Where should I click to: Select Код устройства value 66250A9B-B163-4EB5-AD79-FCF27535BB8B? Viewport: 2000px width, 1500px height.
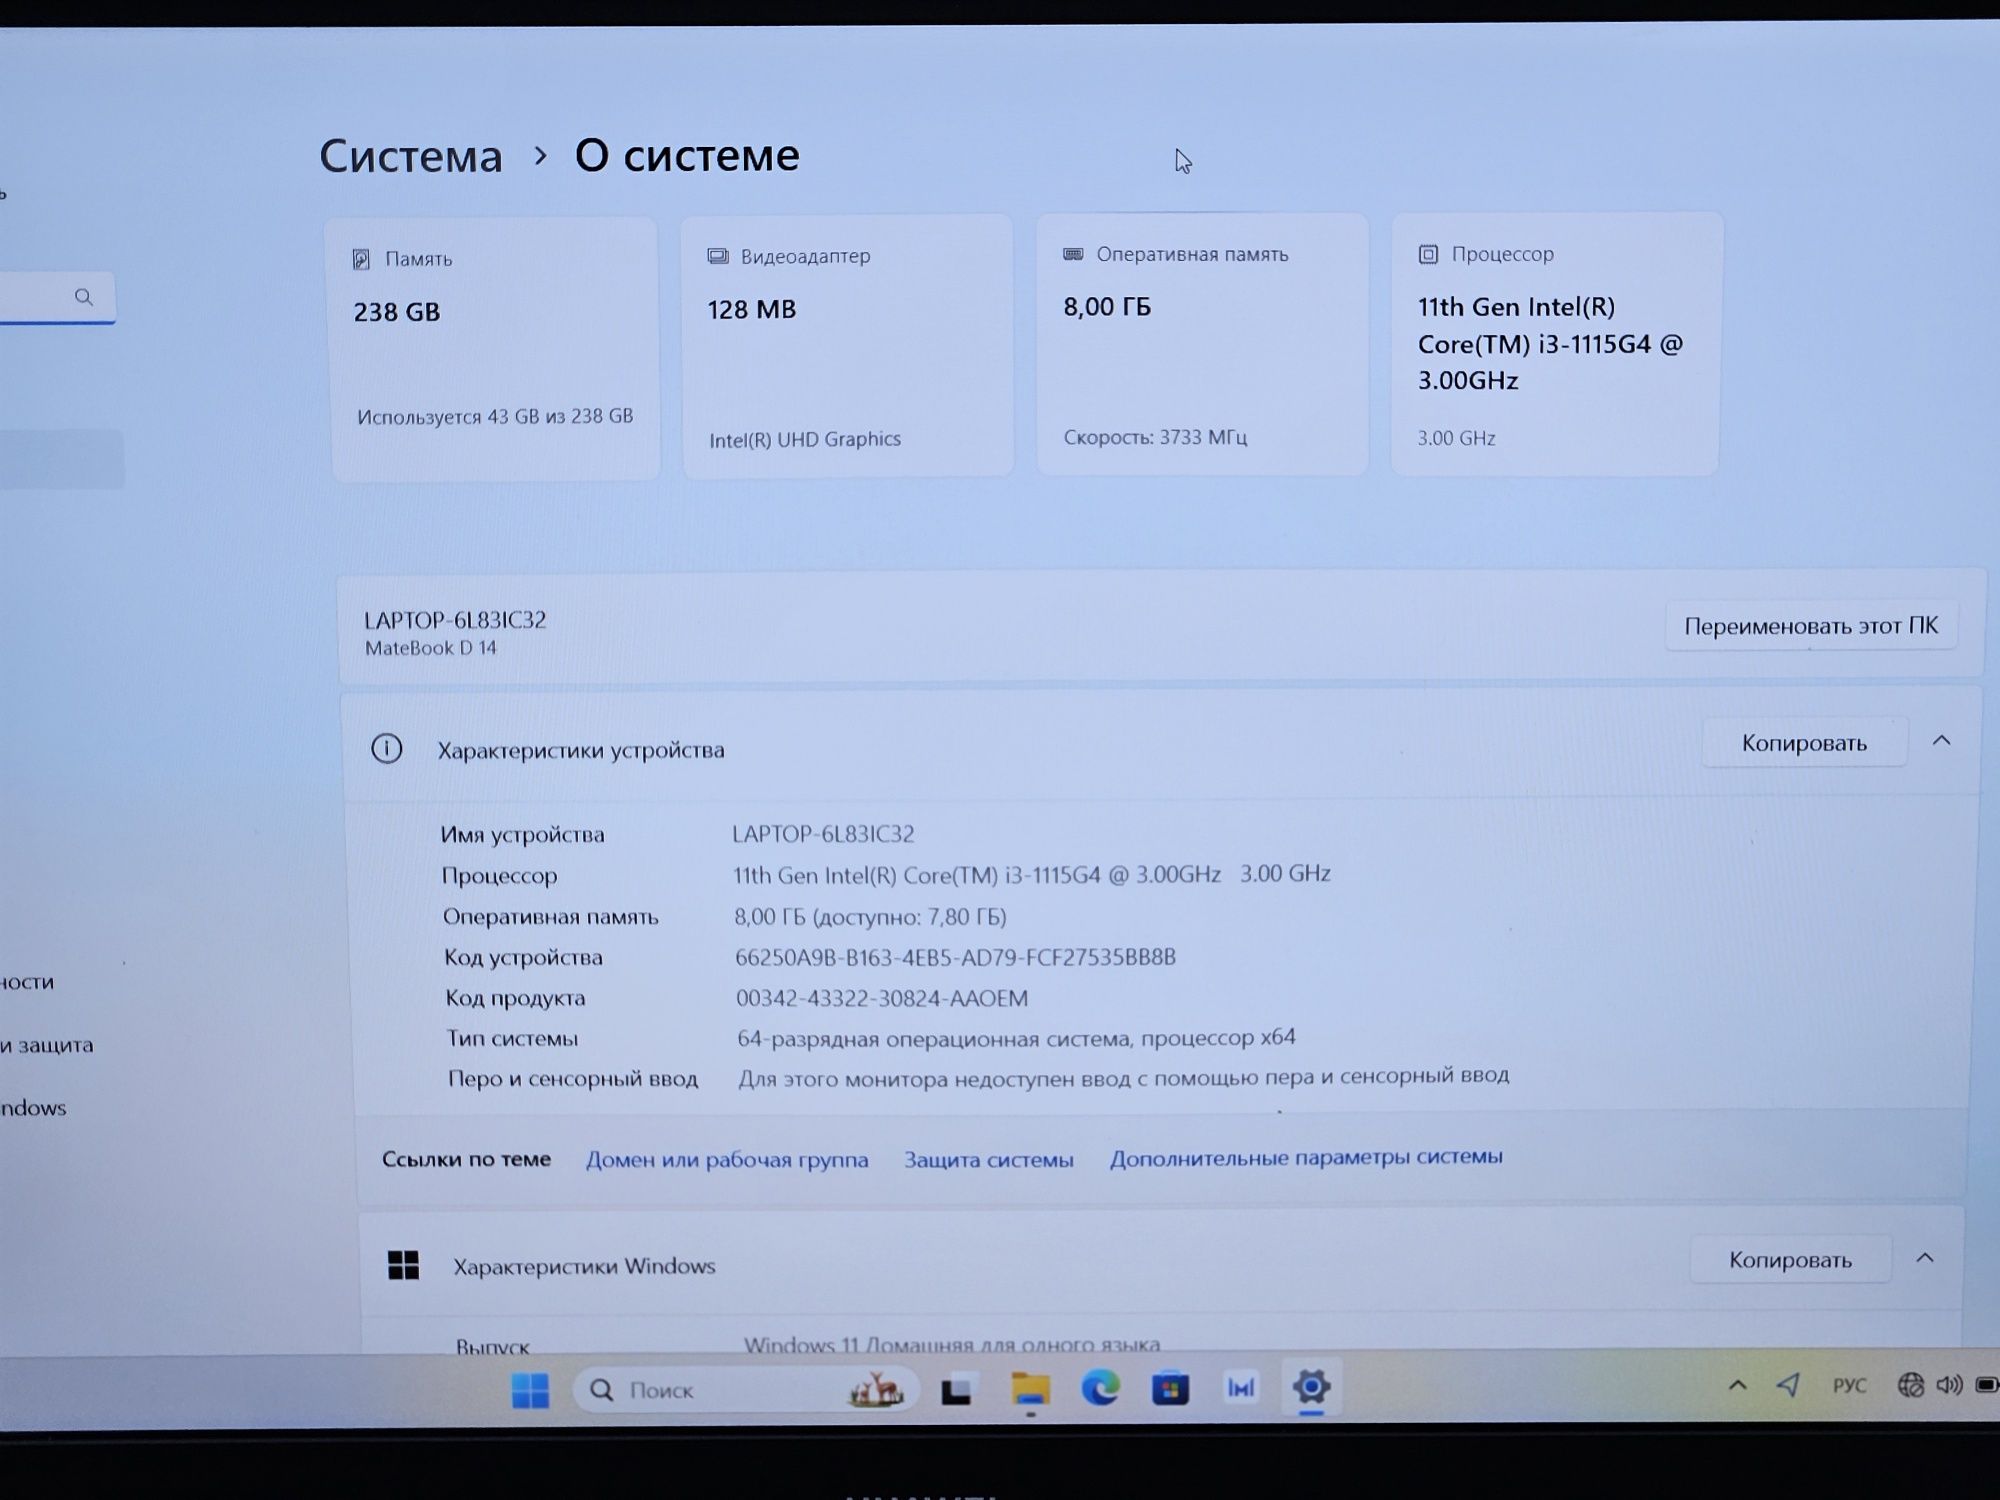pyautogui.click(x=956, y=957)
